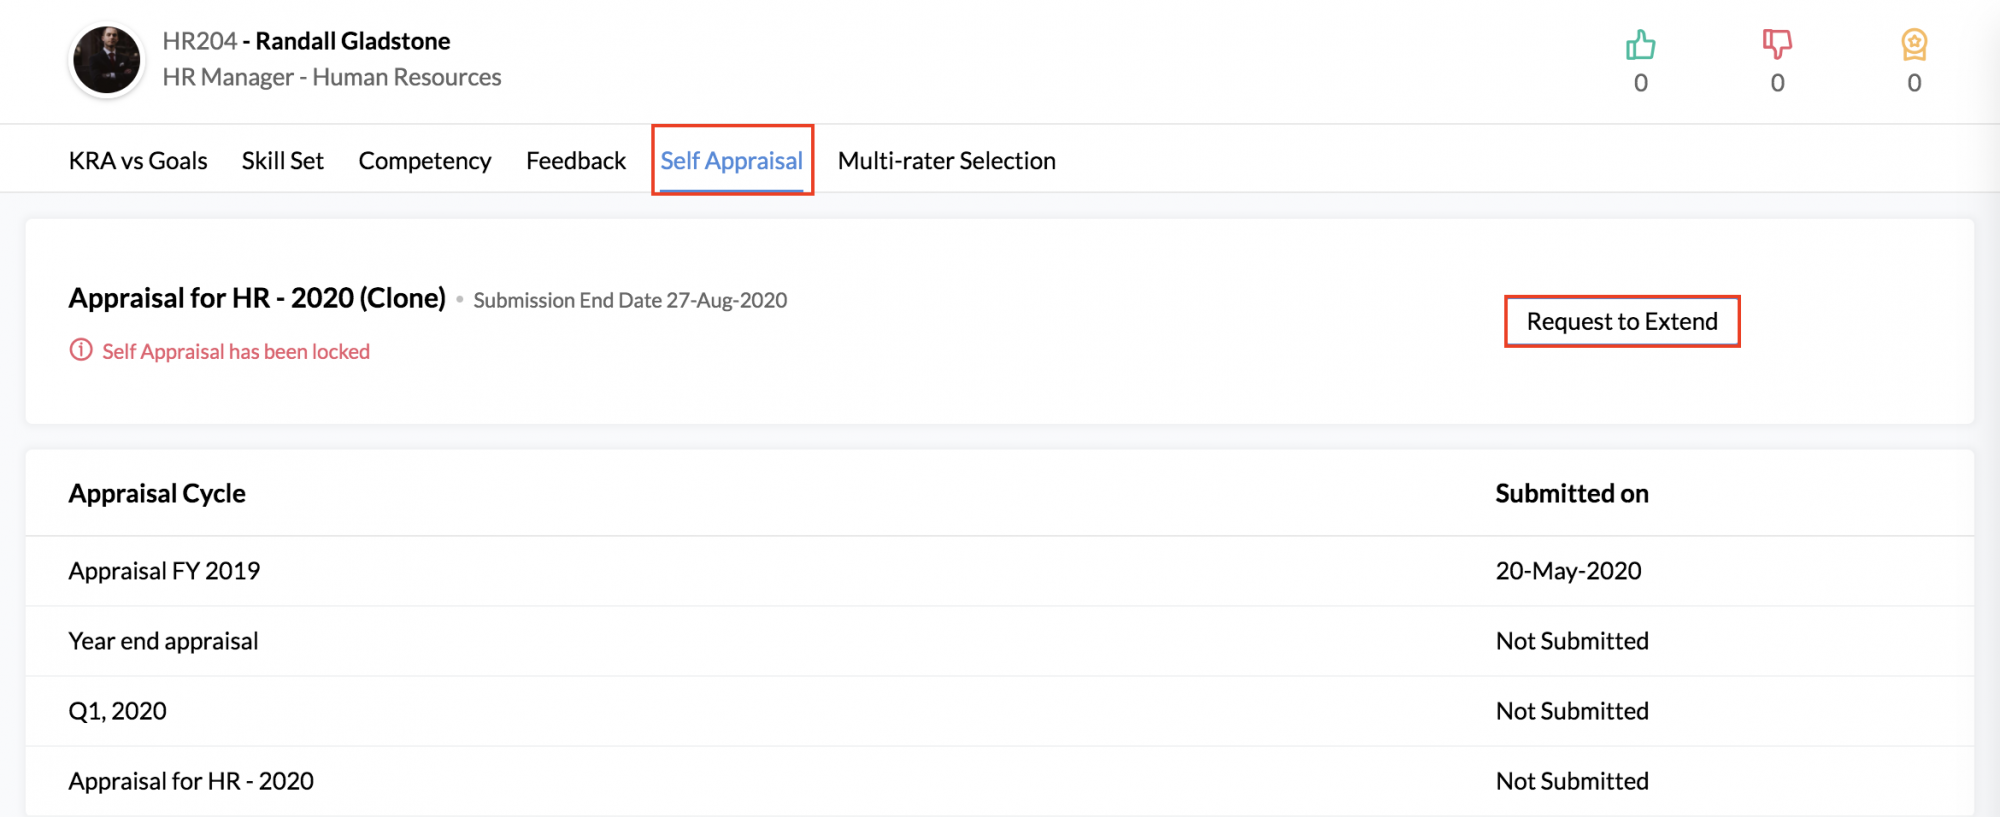Click the 20-May-2020 submission date
2000x817 pixels.
[1568, 571]
